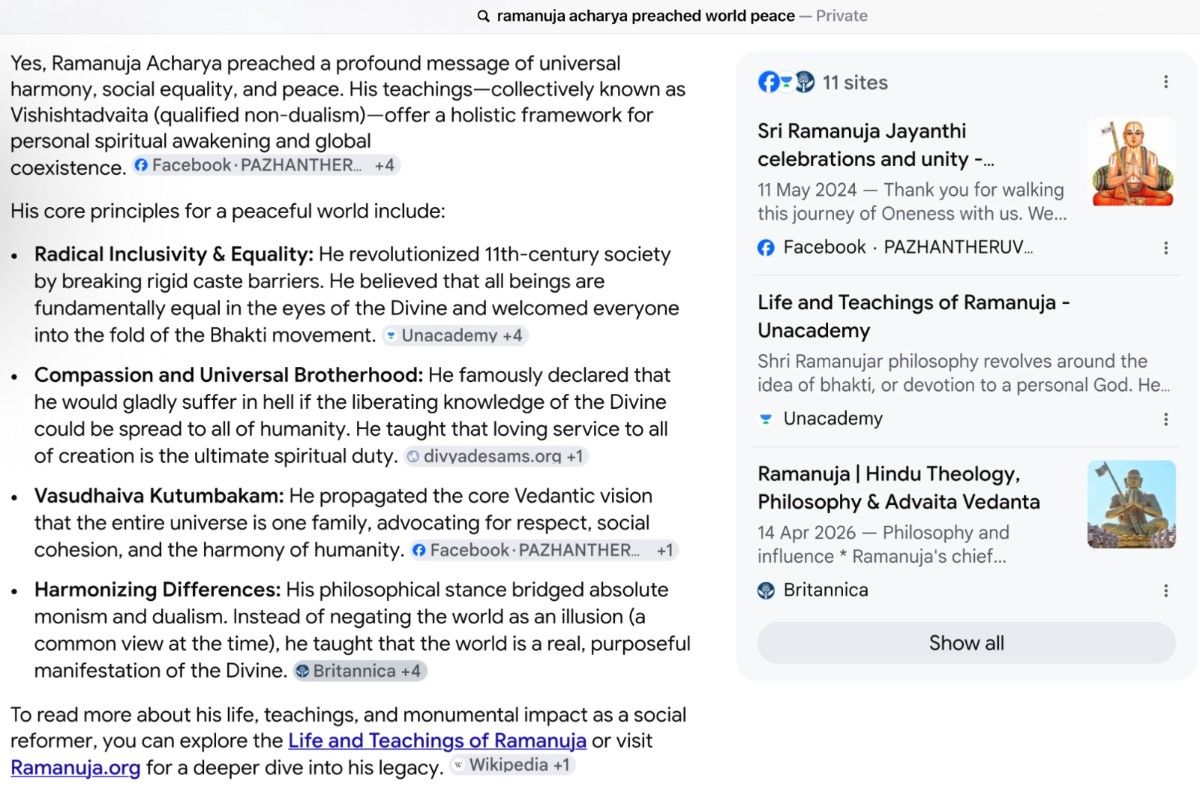Open the 11 sites panel options menu
The width and height of the screenshot is (1200, 793).
coord(1165,82)
